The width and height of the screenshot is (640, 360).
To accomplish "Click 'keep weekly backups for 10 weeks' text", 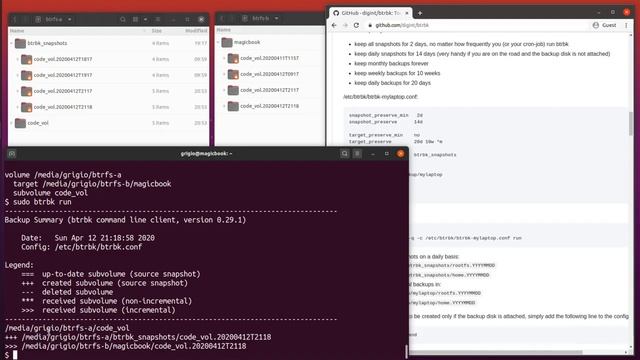I will 397,73.
